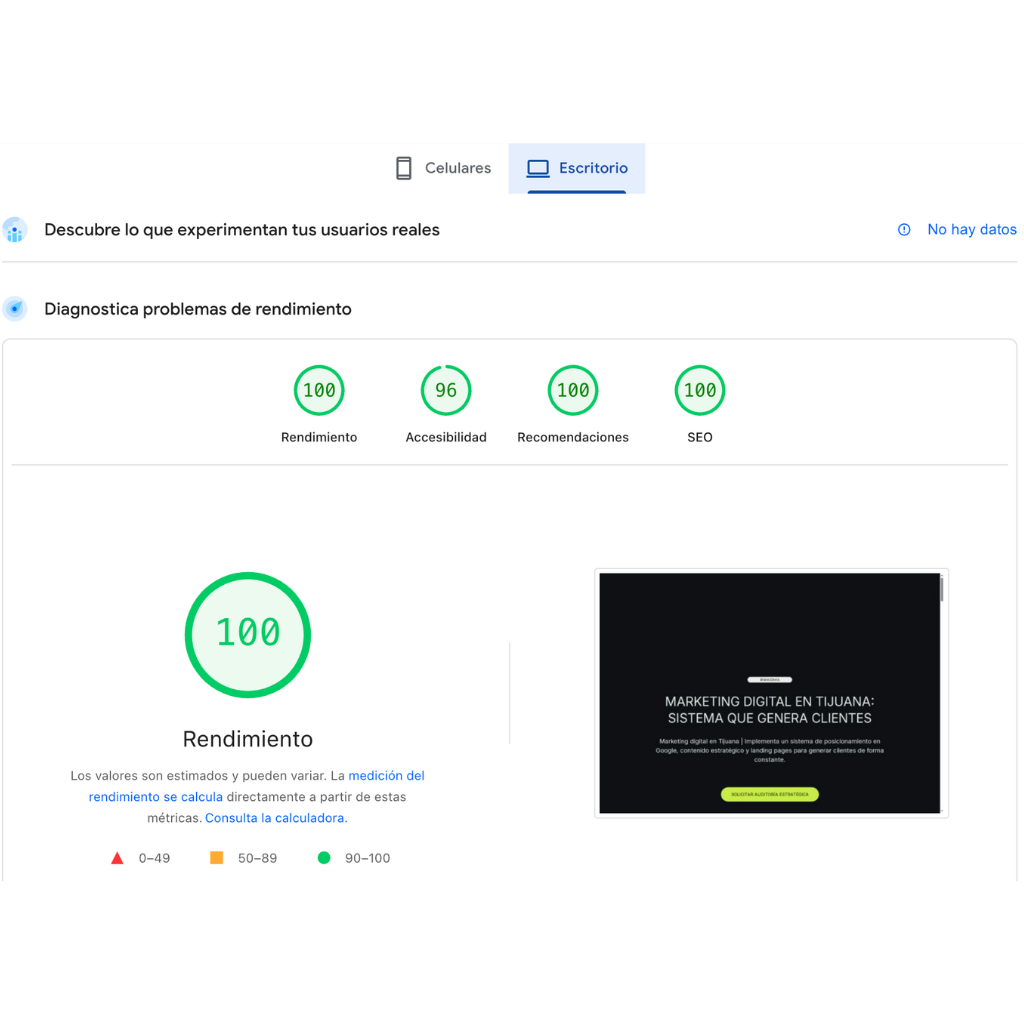The height and width of the screenshot is (1024, 1024).
Task: Click the laptop icon next to Escritorio
Action: [538, 168]
